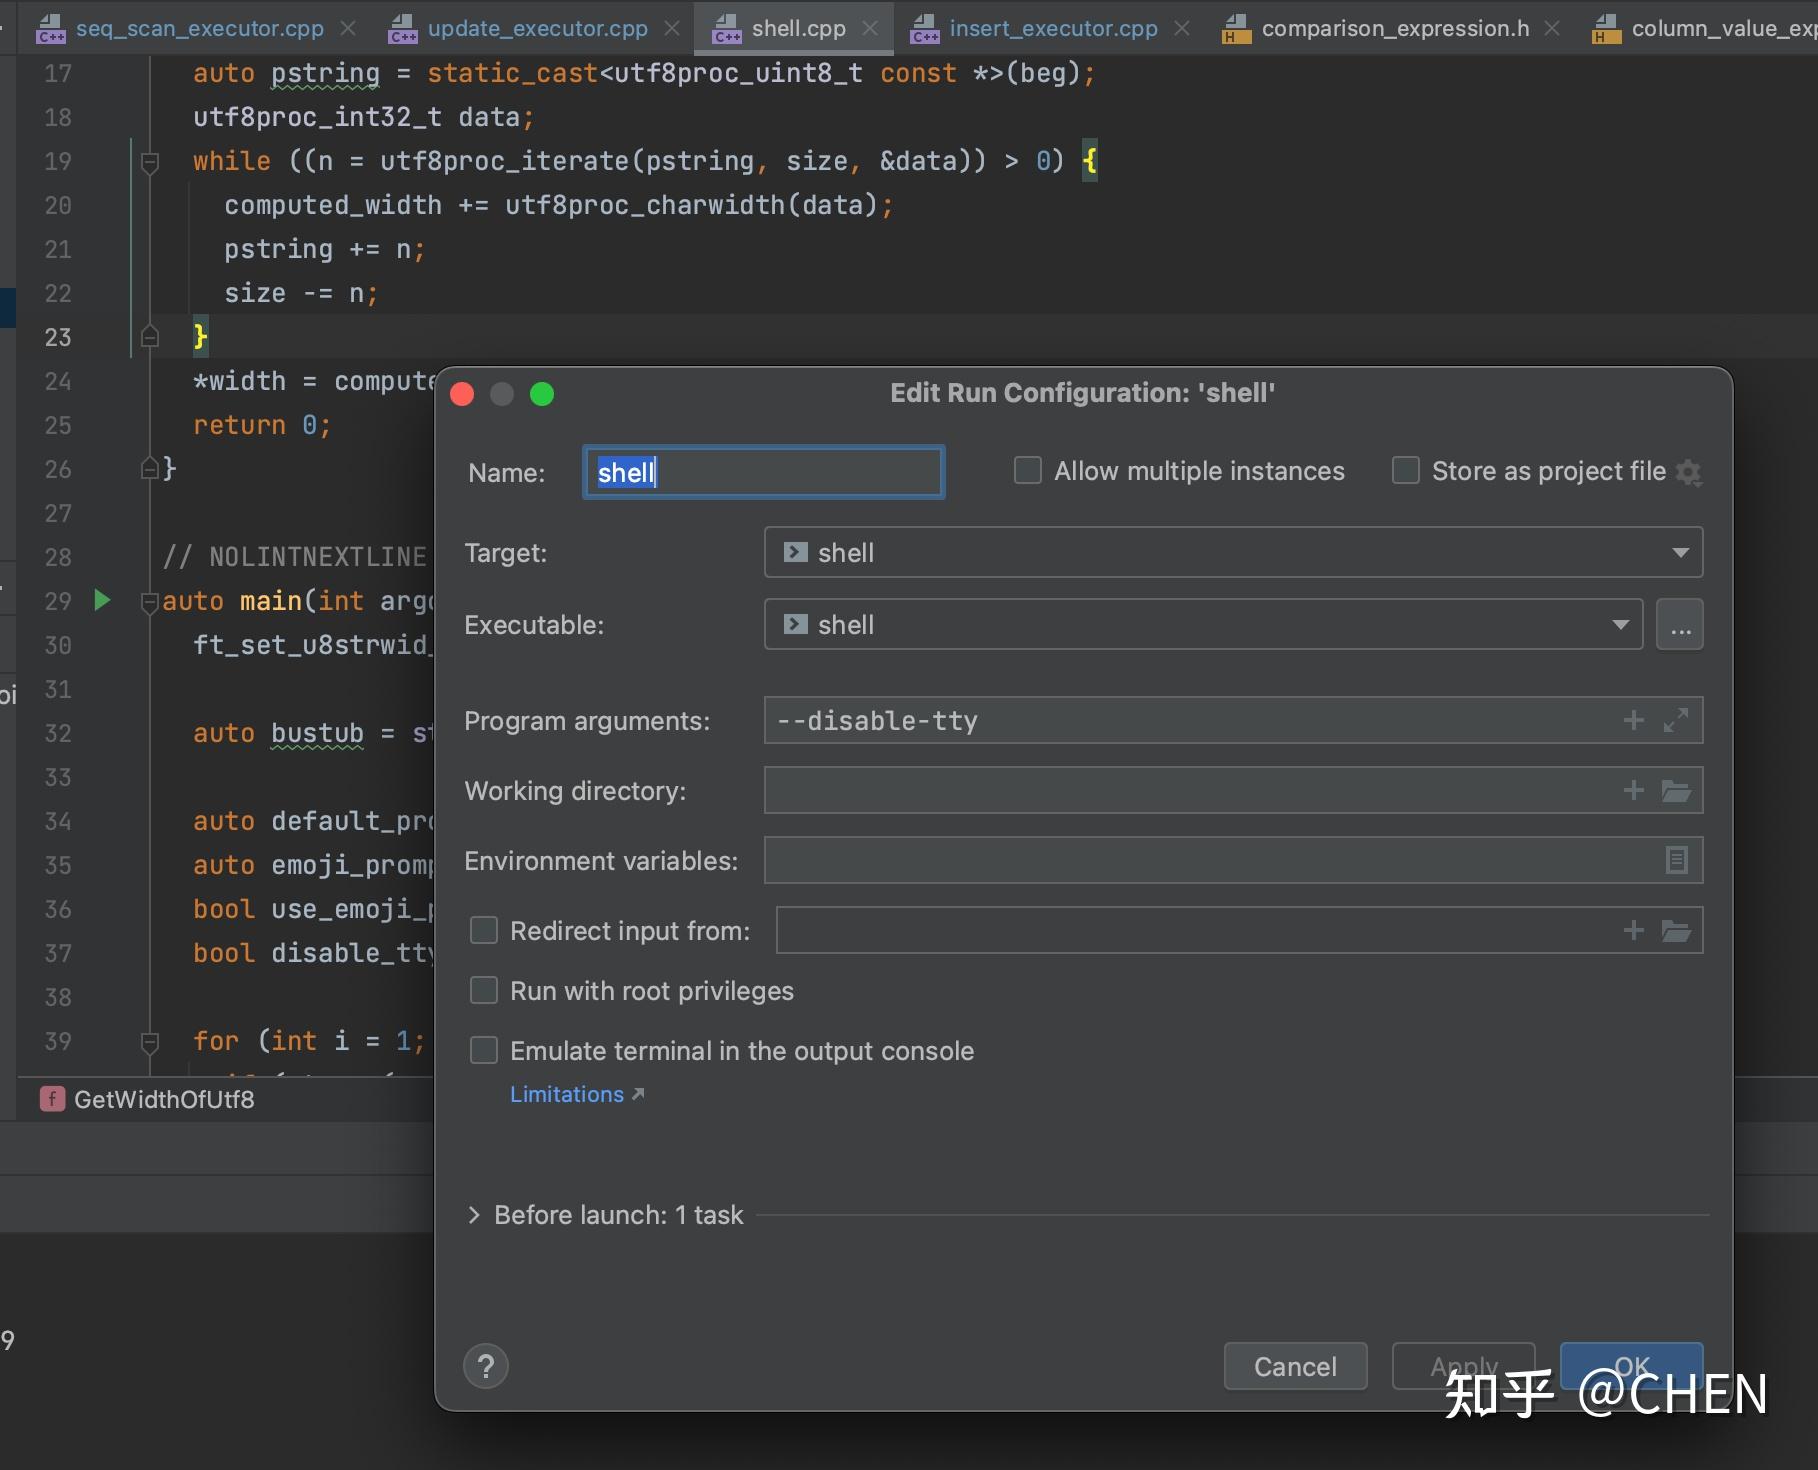Image resolution: width=1818 pixels, height=1470 pixels.
Task: Open the Limitations link
Action: pos(566,1094)
